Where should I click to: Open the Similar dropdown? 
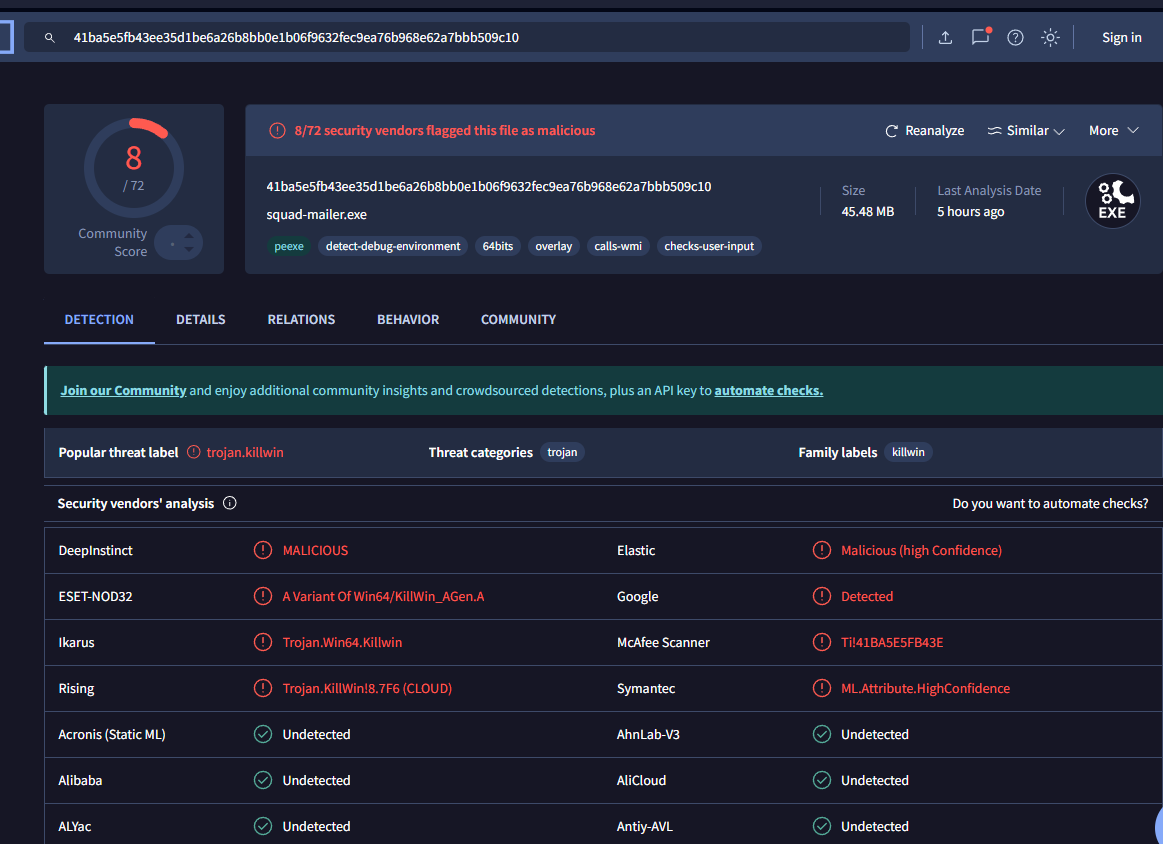(x=1025, y=130)
